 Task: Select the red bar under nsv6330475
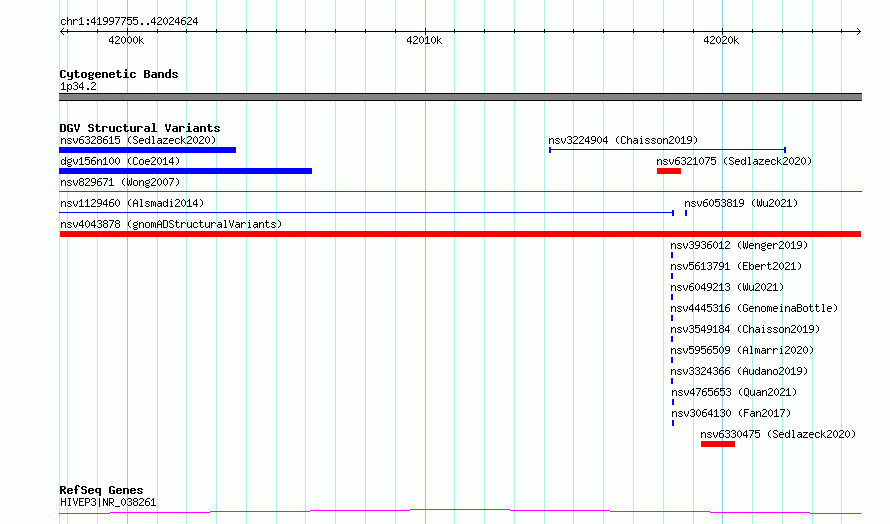(718, 444)
